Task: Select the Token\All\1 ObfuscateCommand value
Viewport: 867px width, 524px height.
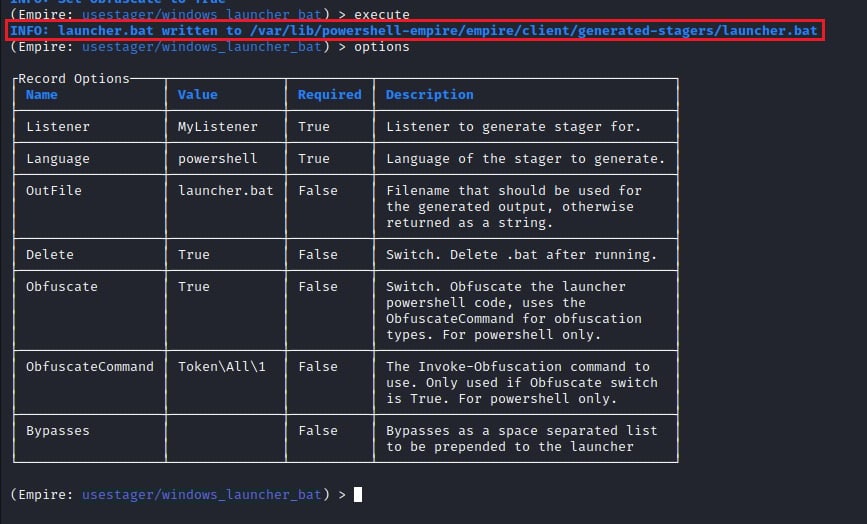Action: click(x=222, y=366)
